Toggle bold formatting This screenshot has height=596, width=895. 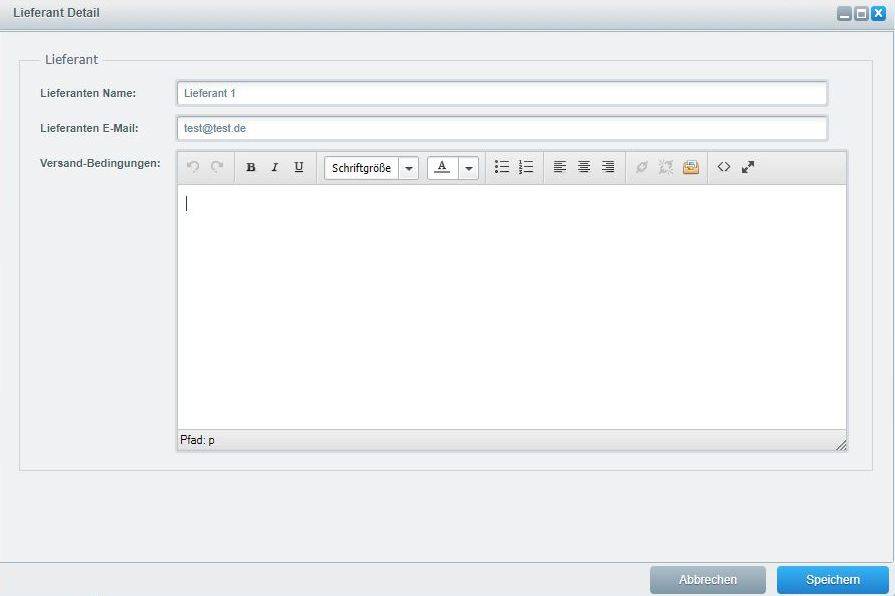point(251,167)
